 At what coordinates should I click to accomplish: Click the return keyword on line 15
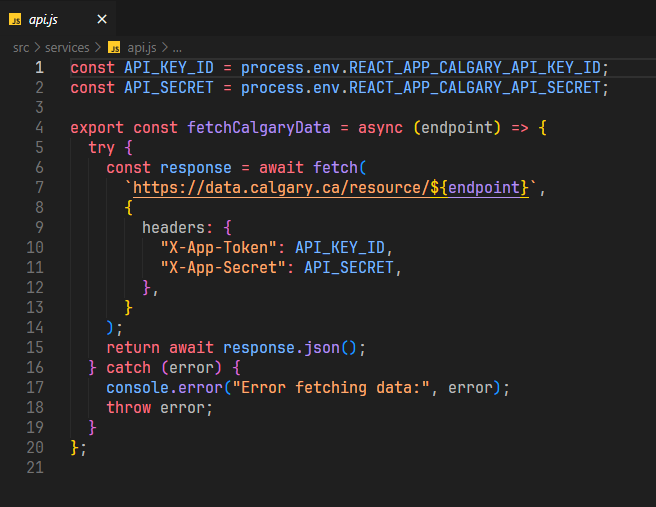[133, 348]
